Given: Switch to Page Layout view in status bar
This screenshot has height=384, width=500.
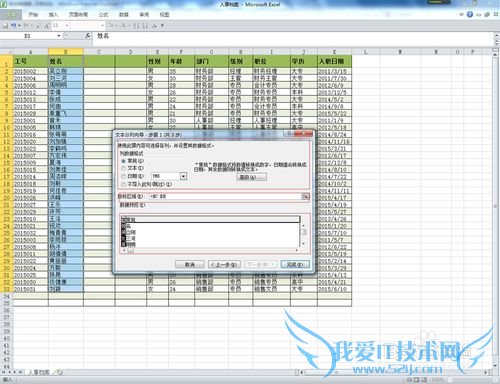Looking at the screenshot, I should (x=417, y=380).
